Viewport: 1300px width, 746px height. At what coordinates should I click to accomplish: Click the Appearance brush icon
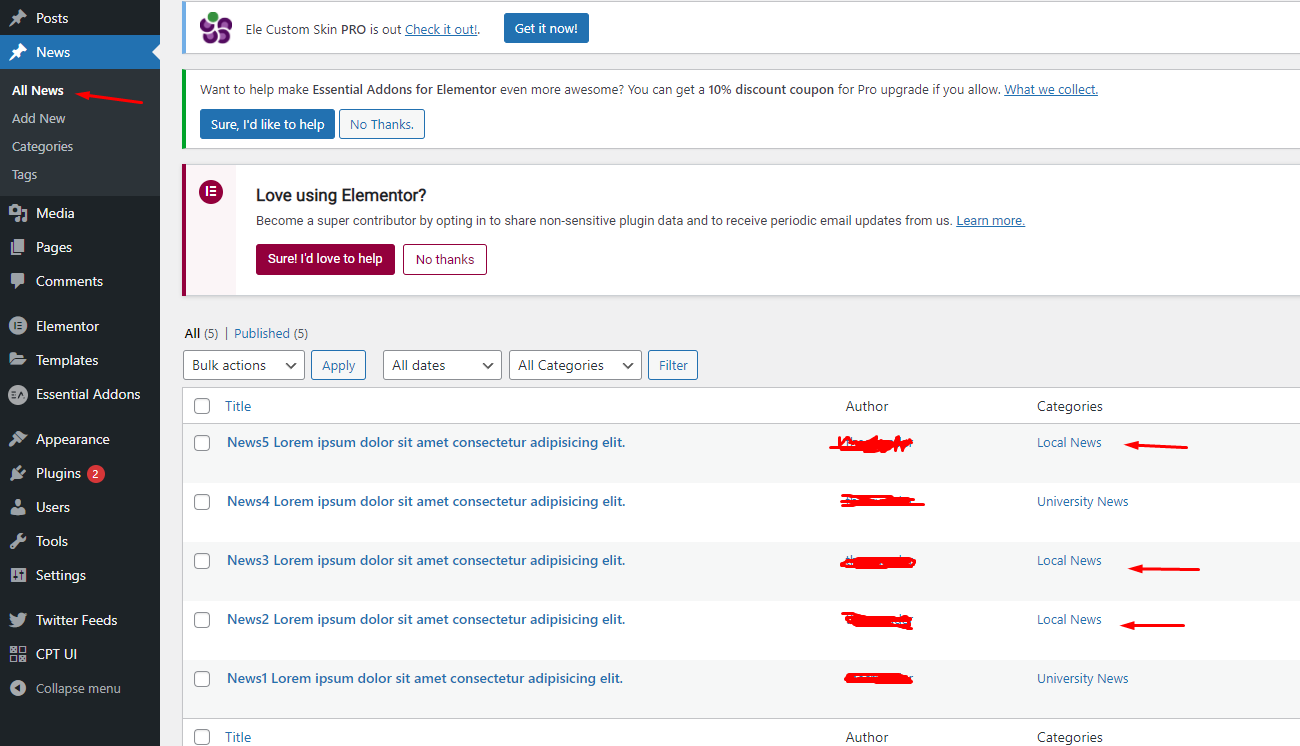[x=18, y=439]
